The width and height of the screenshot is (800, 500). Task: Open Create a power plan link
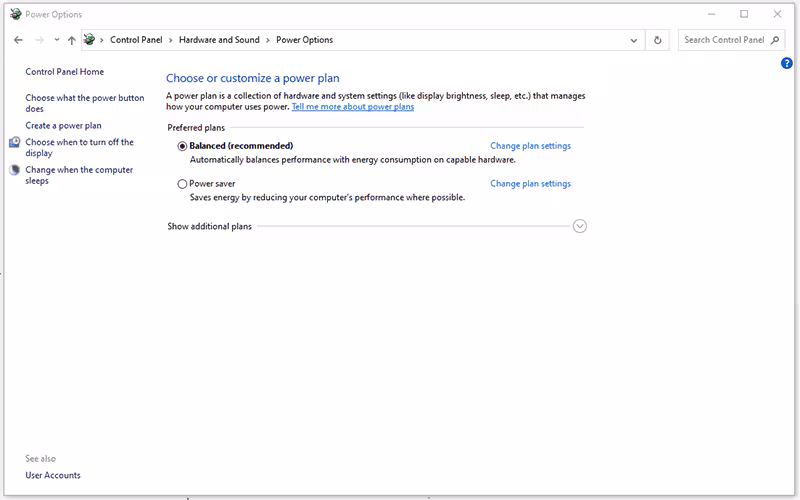(63, 126)
